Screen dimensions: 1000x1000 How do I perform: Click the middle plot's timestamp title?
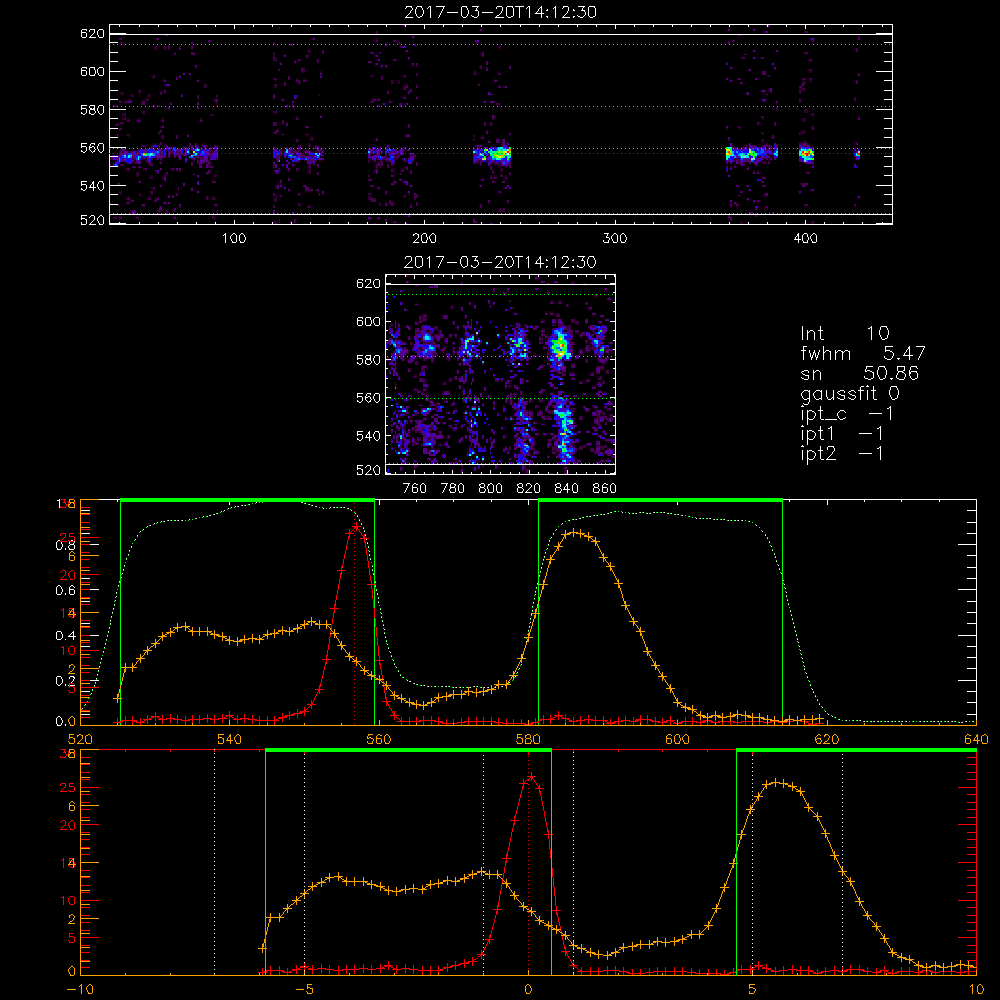[x=500, y=262]
